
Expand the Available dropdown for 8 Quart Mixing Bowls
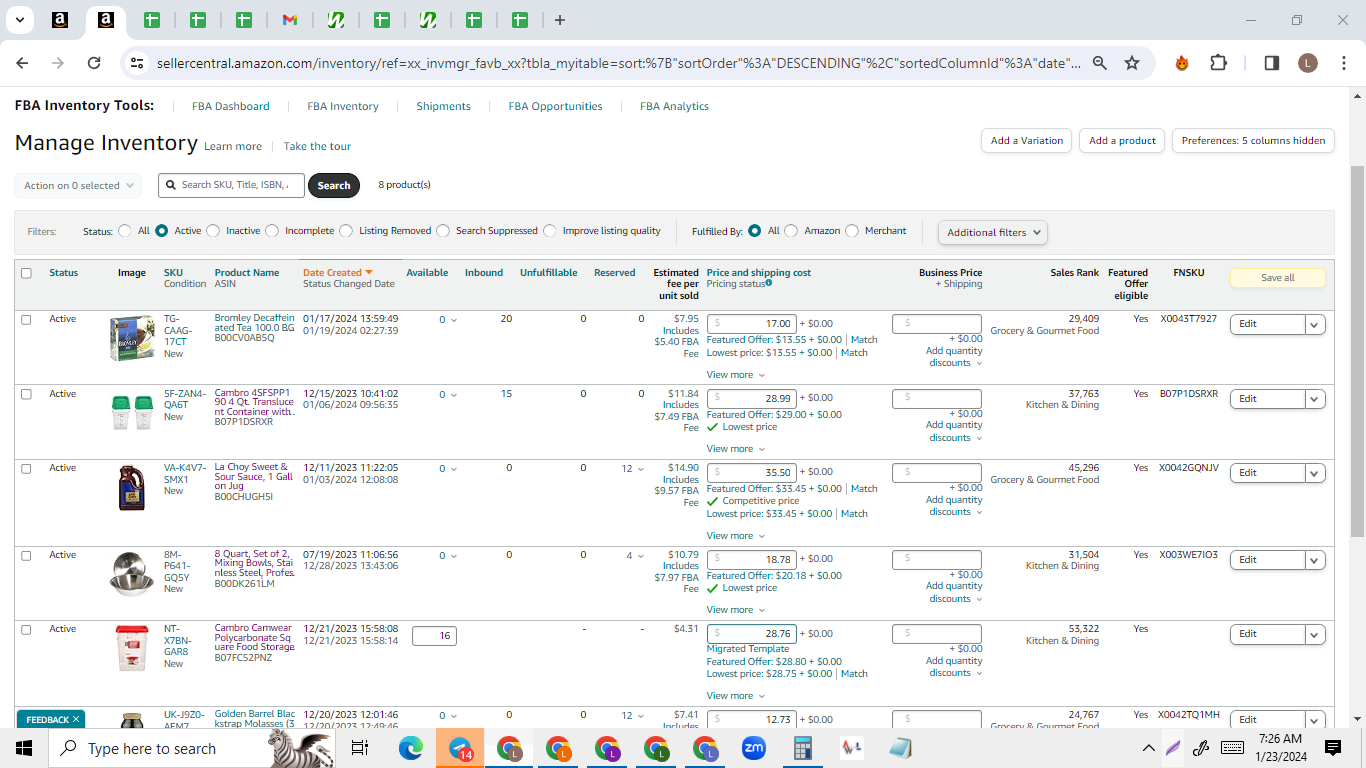(448, 555)
